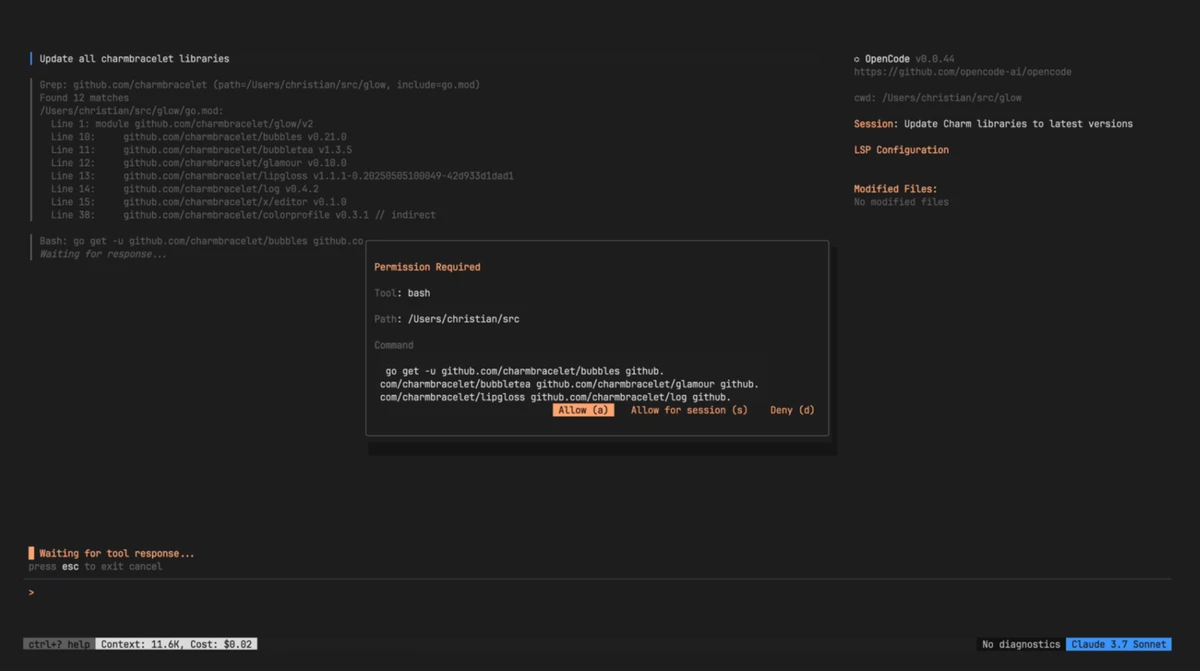Click the ctrl+? help indicator
1200x671 pixels.
point(60,644)
